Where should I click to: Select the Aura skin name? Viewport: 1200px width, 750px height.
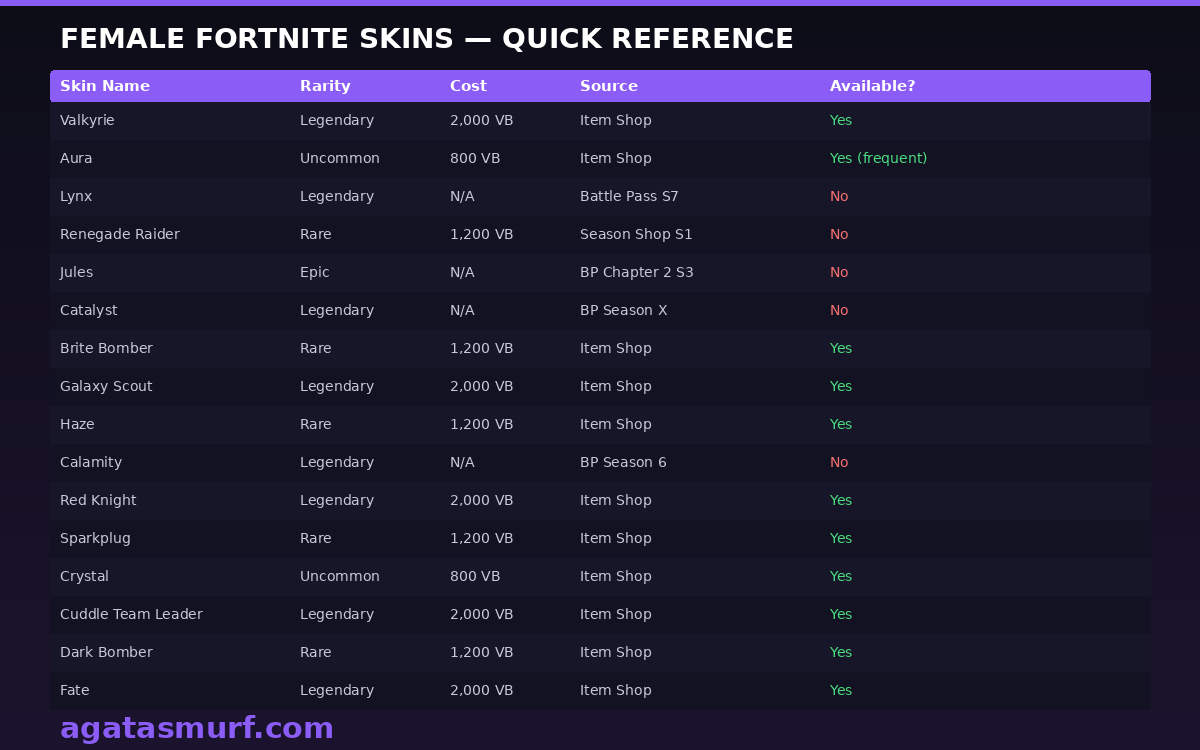point(76,158)
